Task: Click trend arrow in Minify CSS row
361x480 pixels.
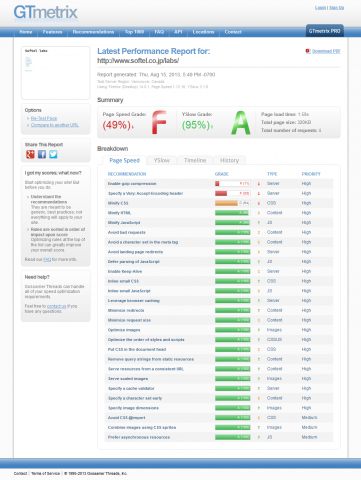Action: pyautogui.click(x=259, y=203)
